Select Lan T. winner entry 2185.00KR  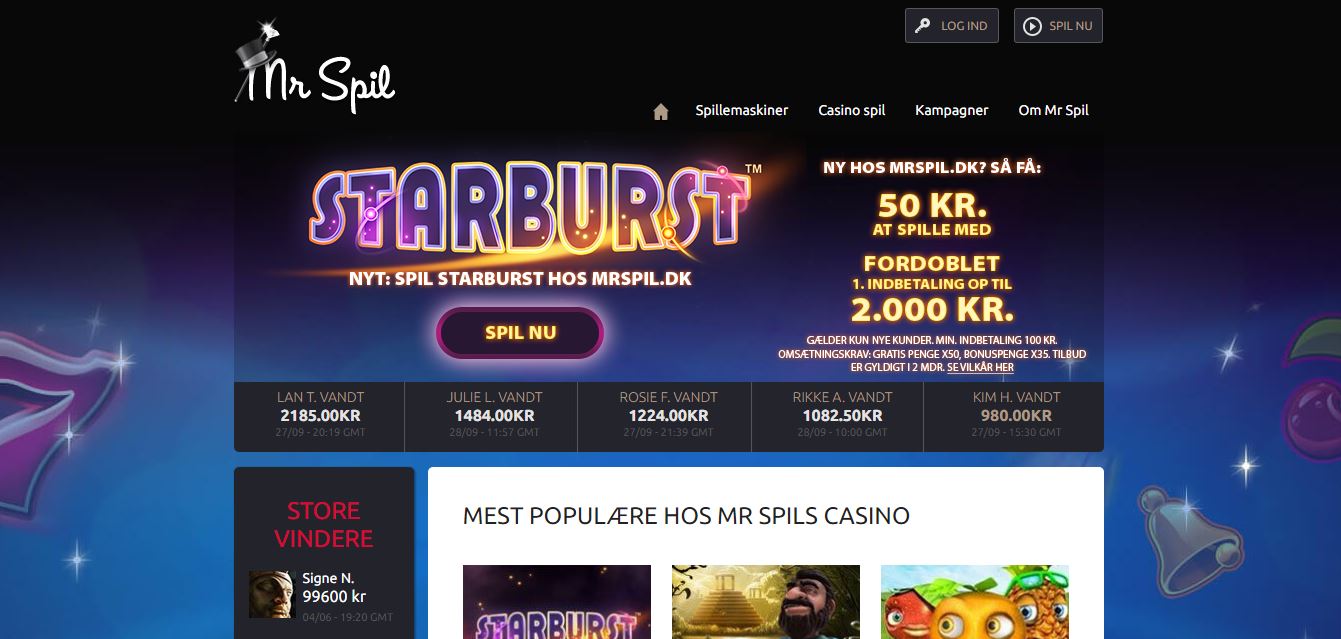pyautogui.click(x=319, y=416)
